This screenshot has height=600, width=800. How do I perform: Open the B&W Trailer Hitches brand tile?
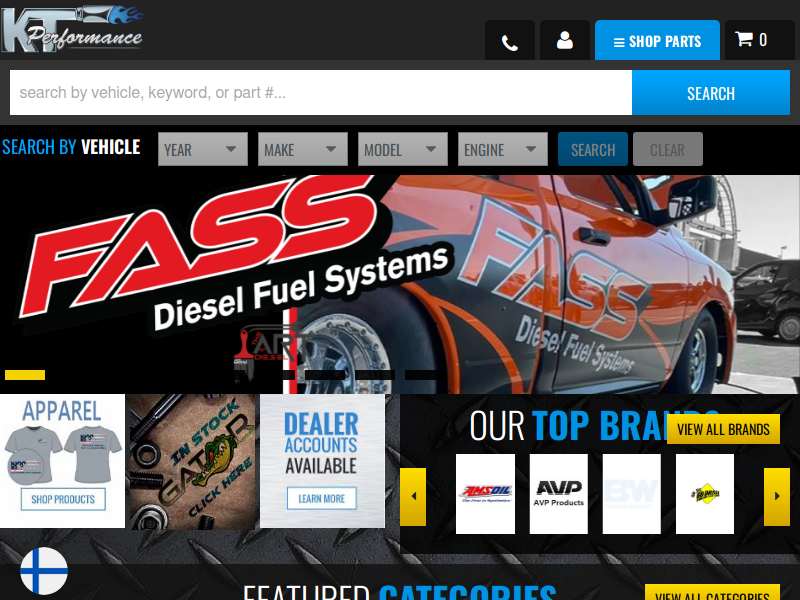pyautogui.click(x=632, y=494)
